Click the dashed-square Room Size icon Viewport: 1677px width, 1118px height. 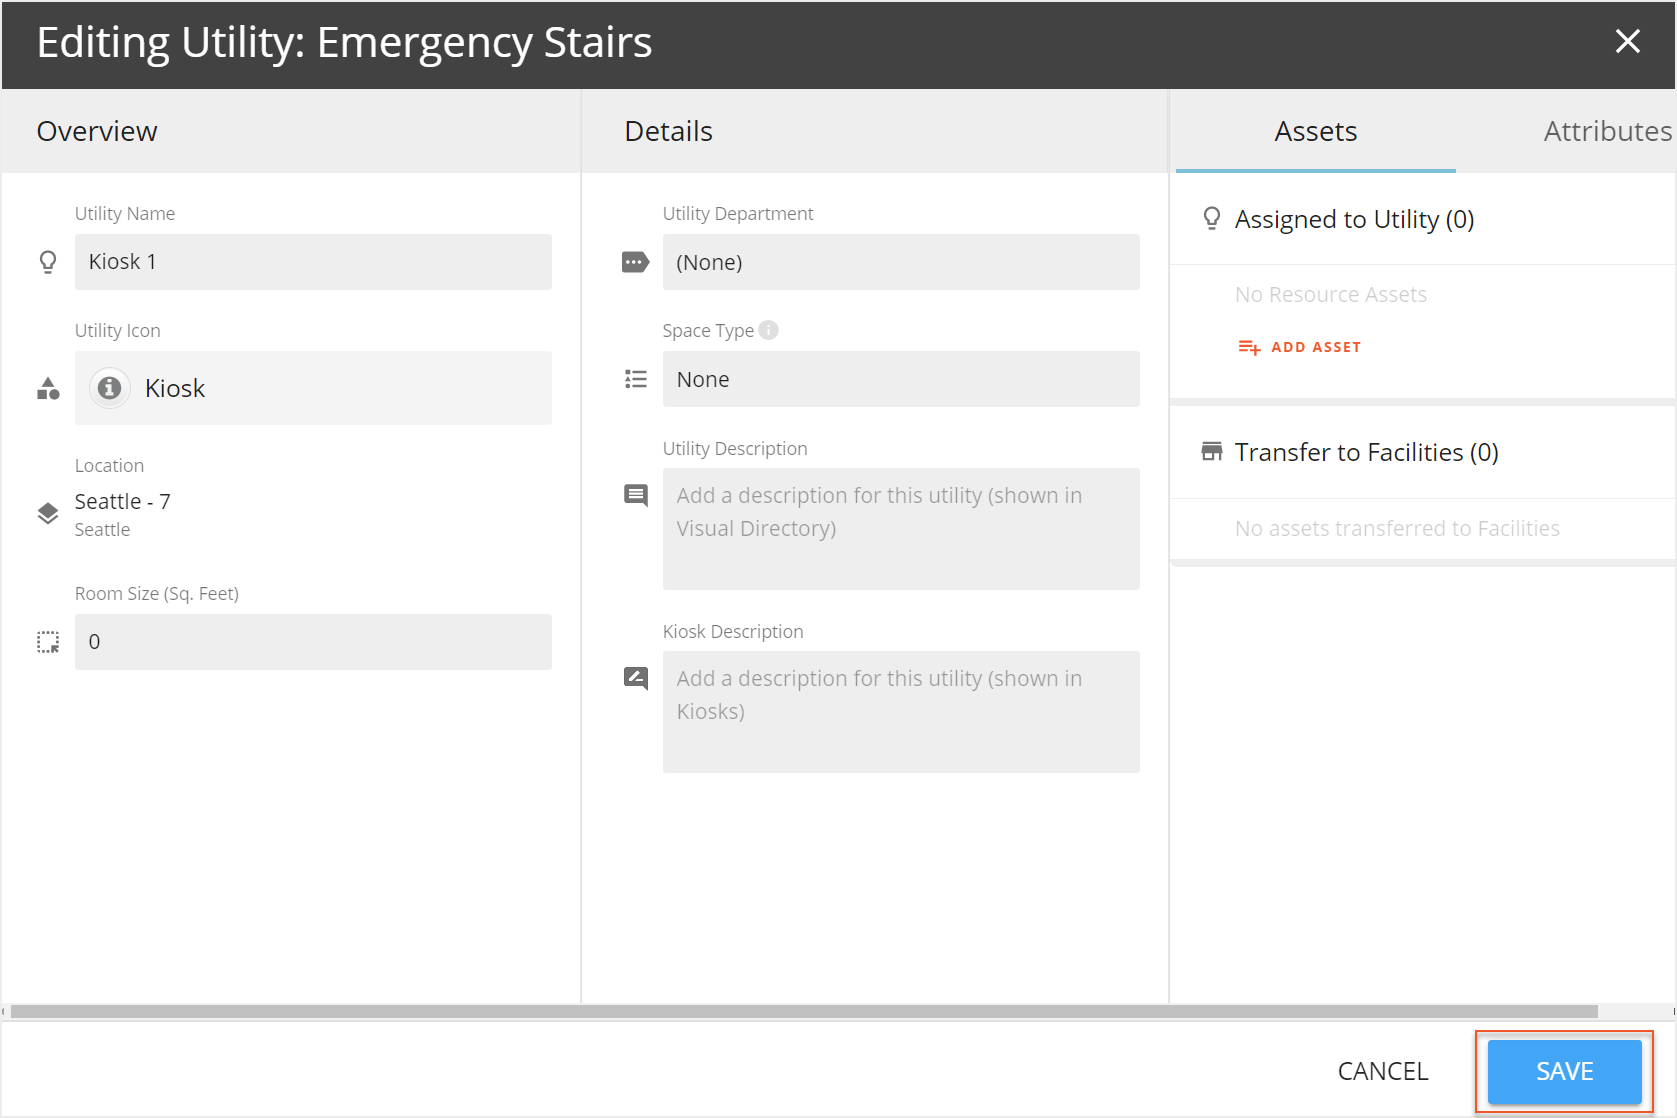coord(47,642)
